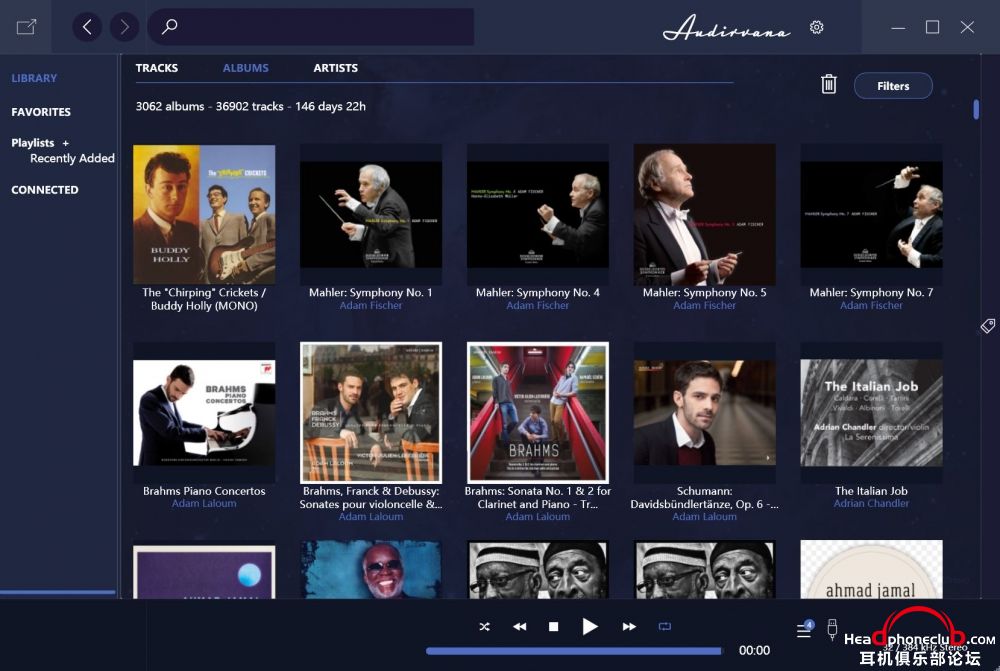Click Adam Fischer link under Symphony No. 7

pos(871,306)
